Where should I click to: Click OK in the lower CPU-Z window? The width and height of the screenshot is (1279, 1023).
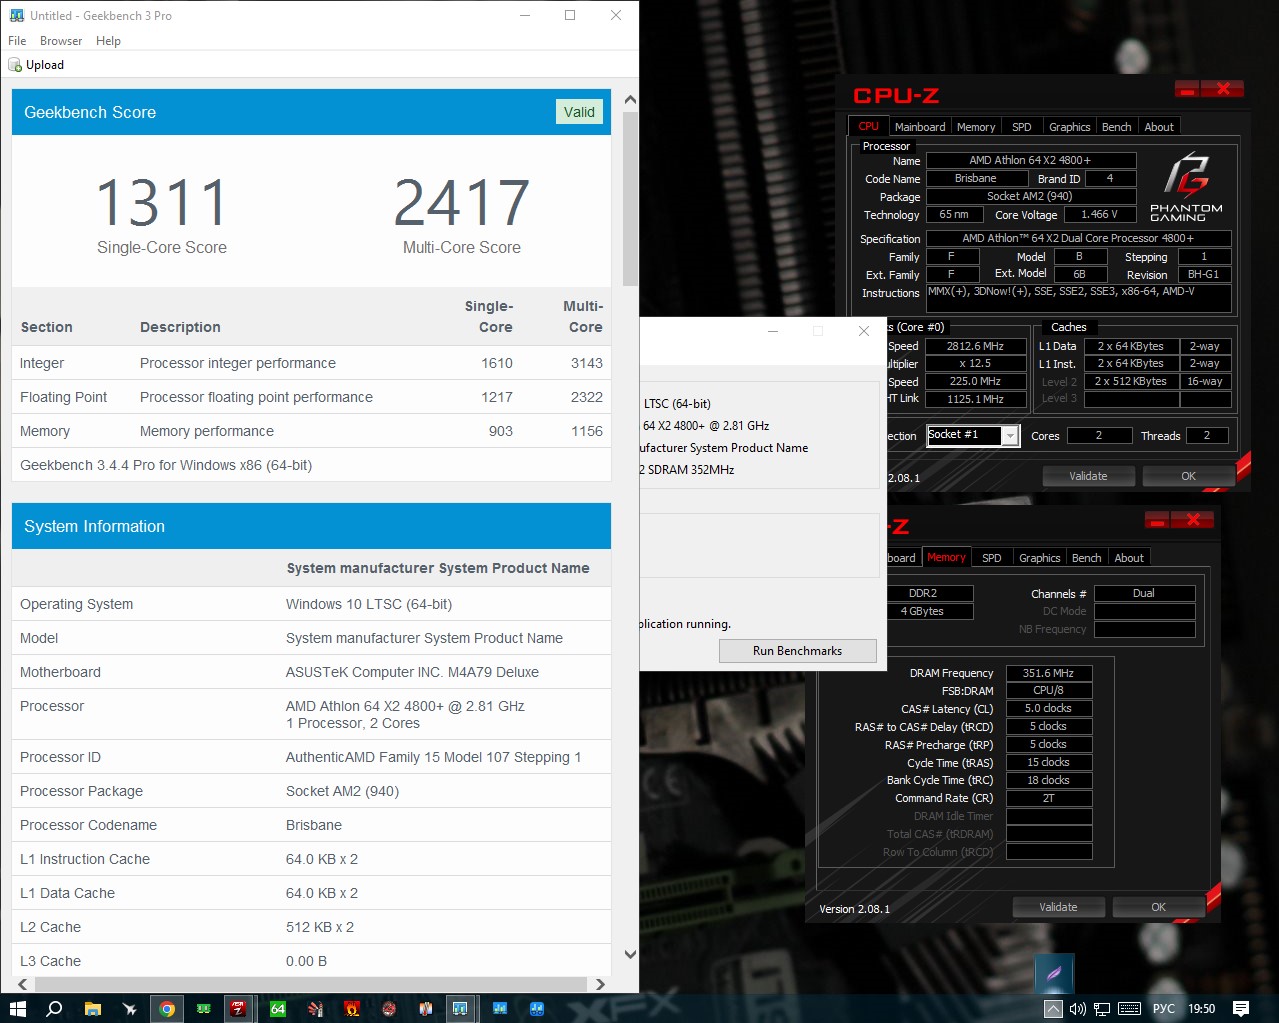pyautogui.click(x=1158, y=907)
